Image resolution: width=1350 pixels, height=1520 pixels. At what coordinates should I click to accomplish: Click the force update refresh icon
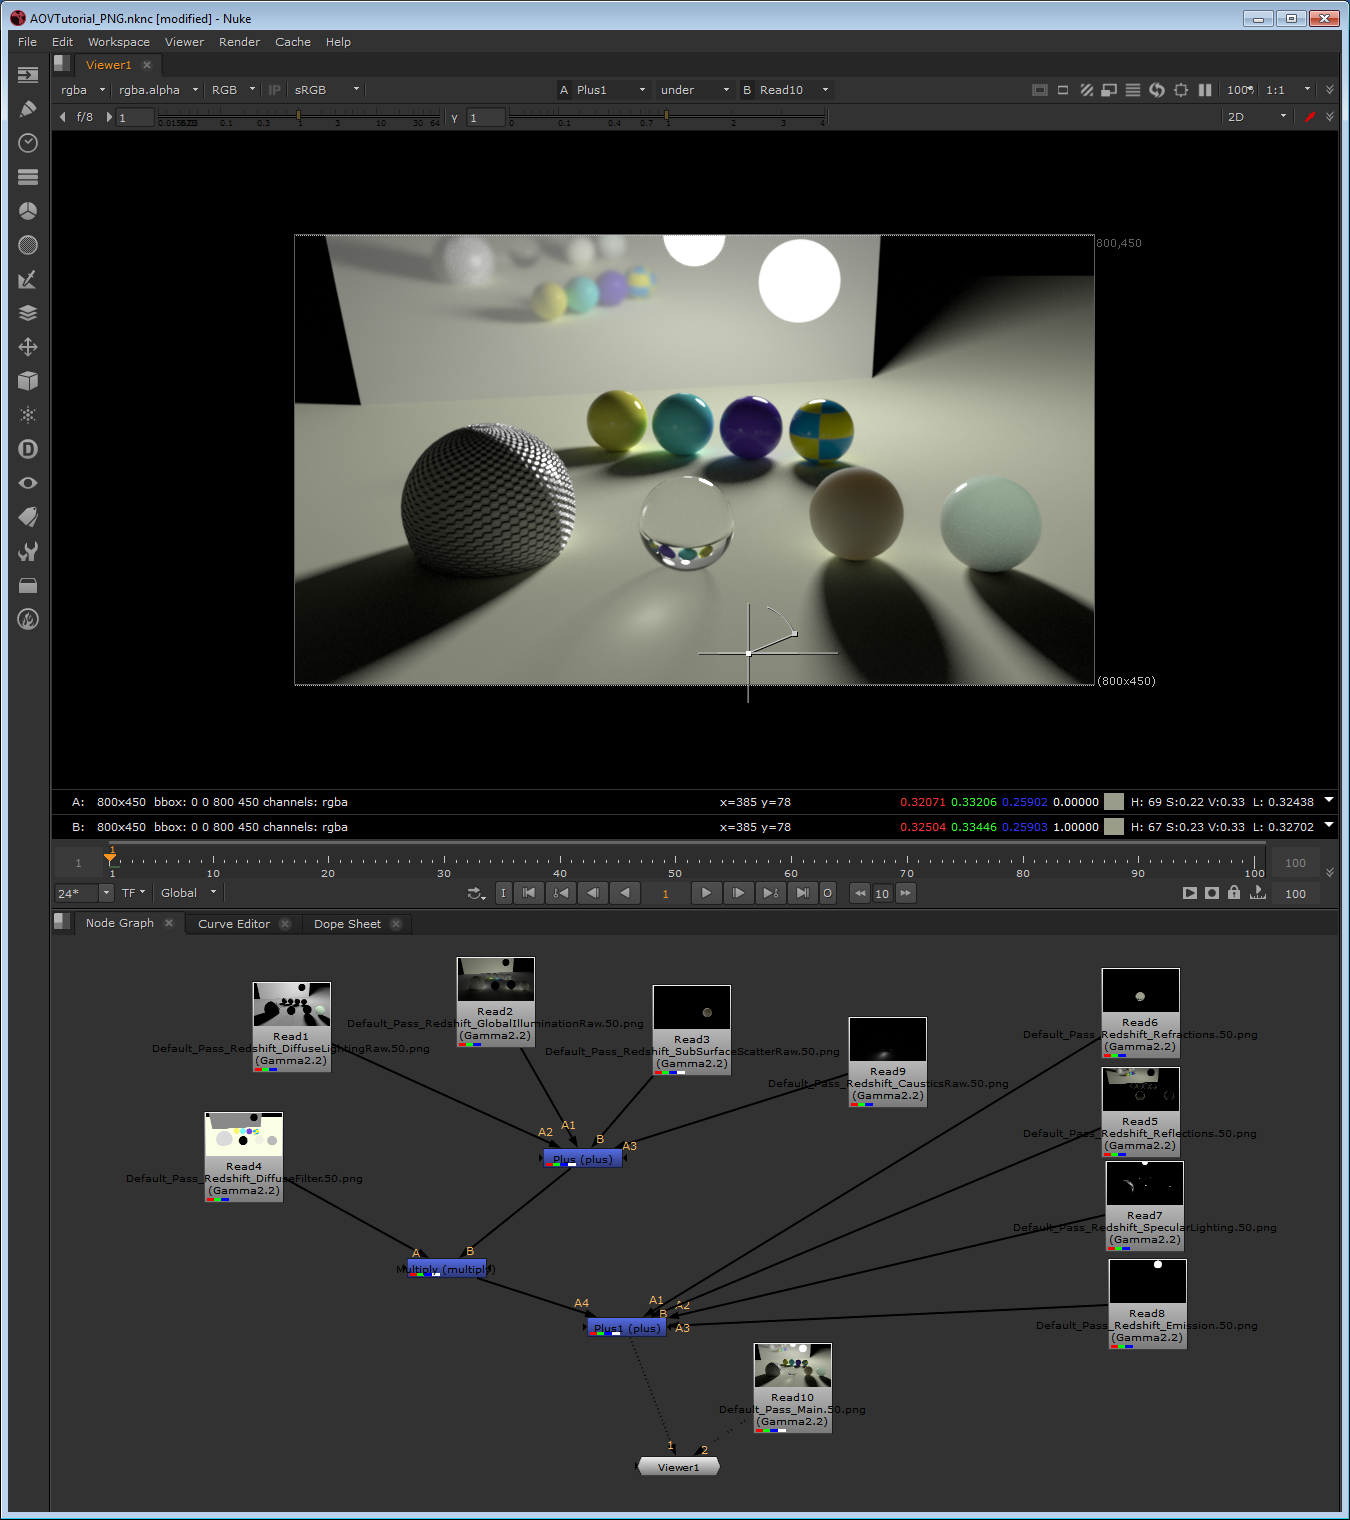pos(1157,90)
